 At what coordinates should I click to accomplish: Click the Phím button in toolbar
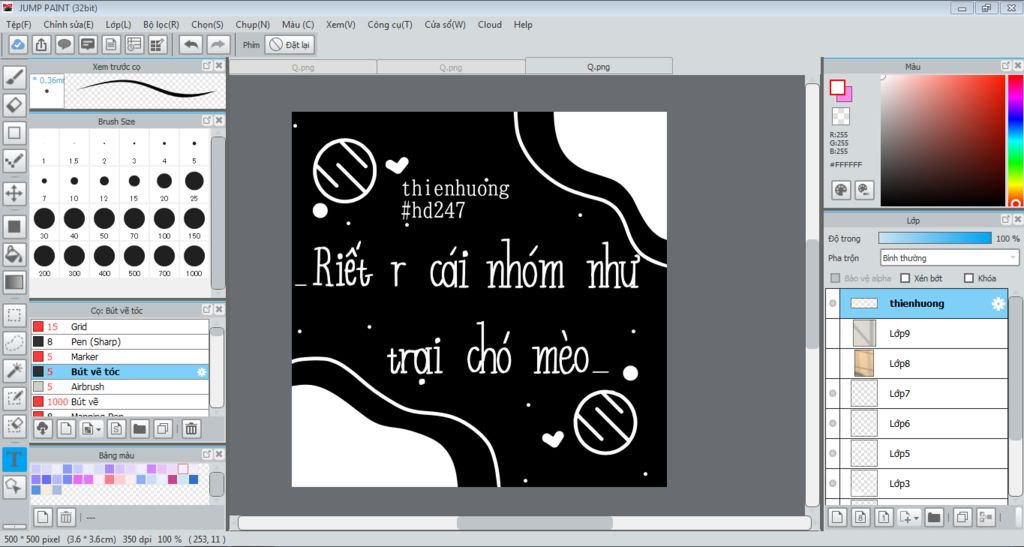point(251,45)
